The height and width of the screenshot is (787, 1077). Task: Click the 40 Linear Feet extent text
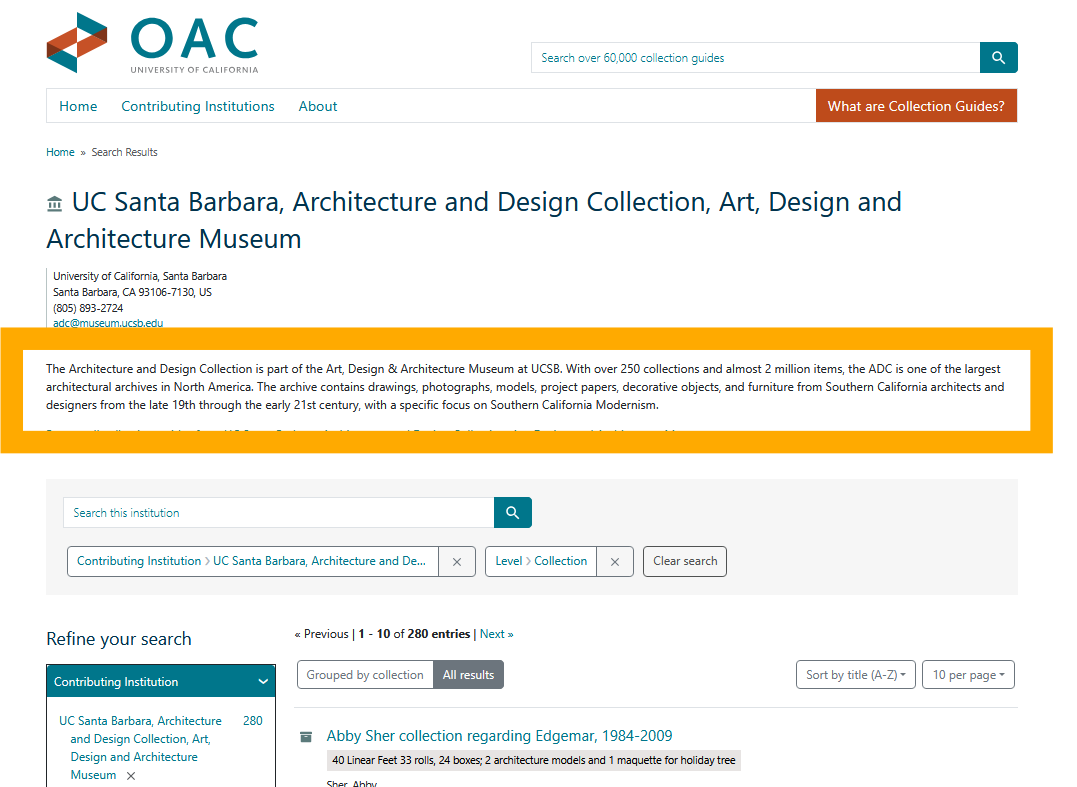(534, 760)
